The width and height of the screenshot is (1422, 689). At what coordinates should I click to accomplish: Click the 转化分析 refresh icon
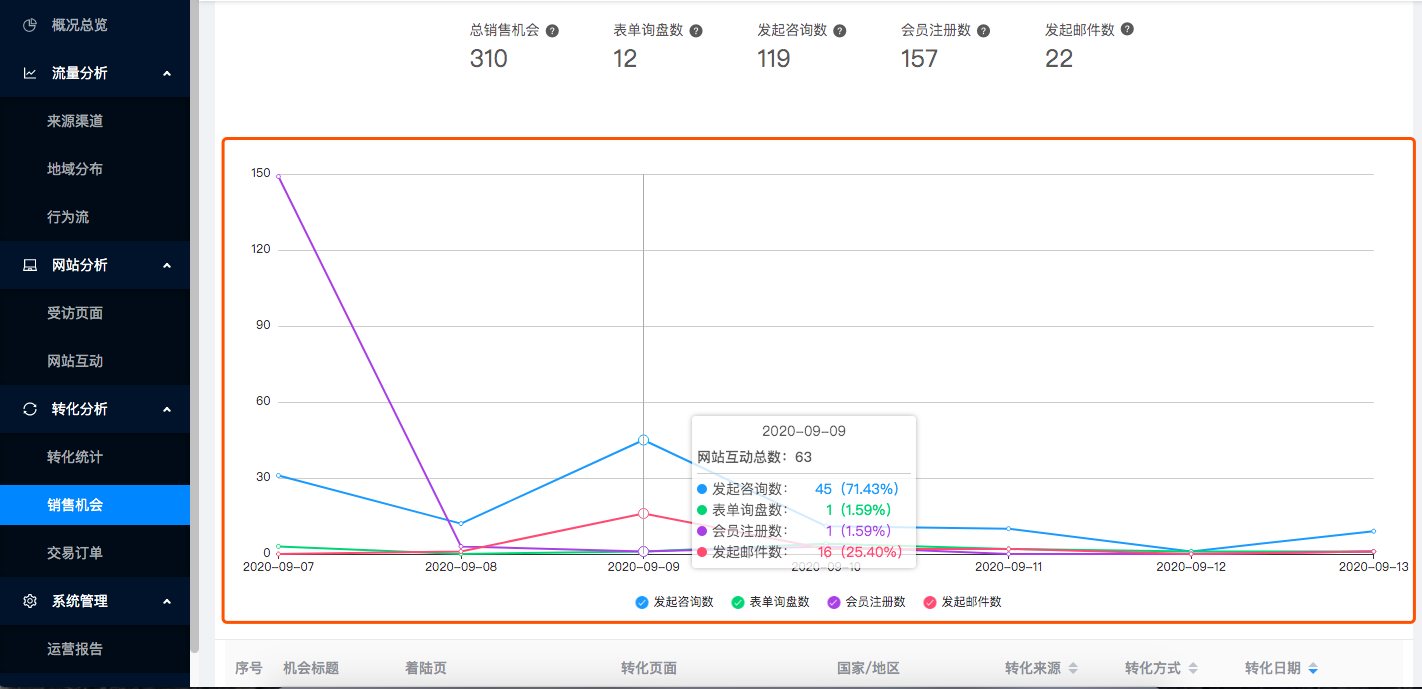30,409
